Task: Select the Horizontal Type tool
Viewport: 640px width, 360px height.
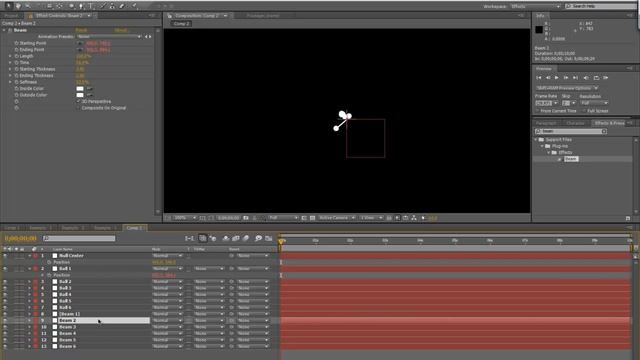Action: pyautogui.click(x=91, y=6)
